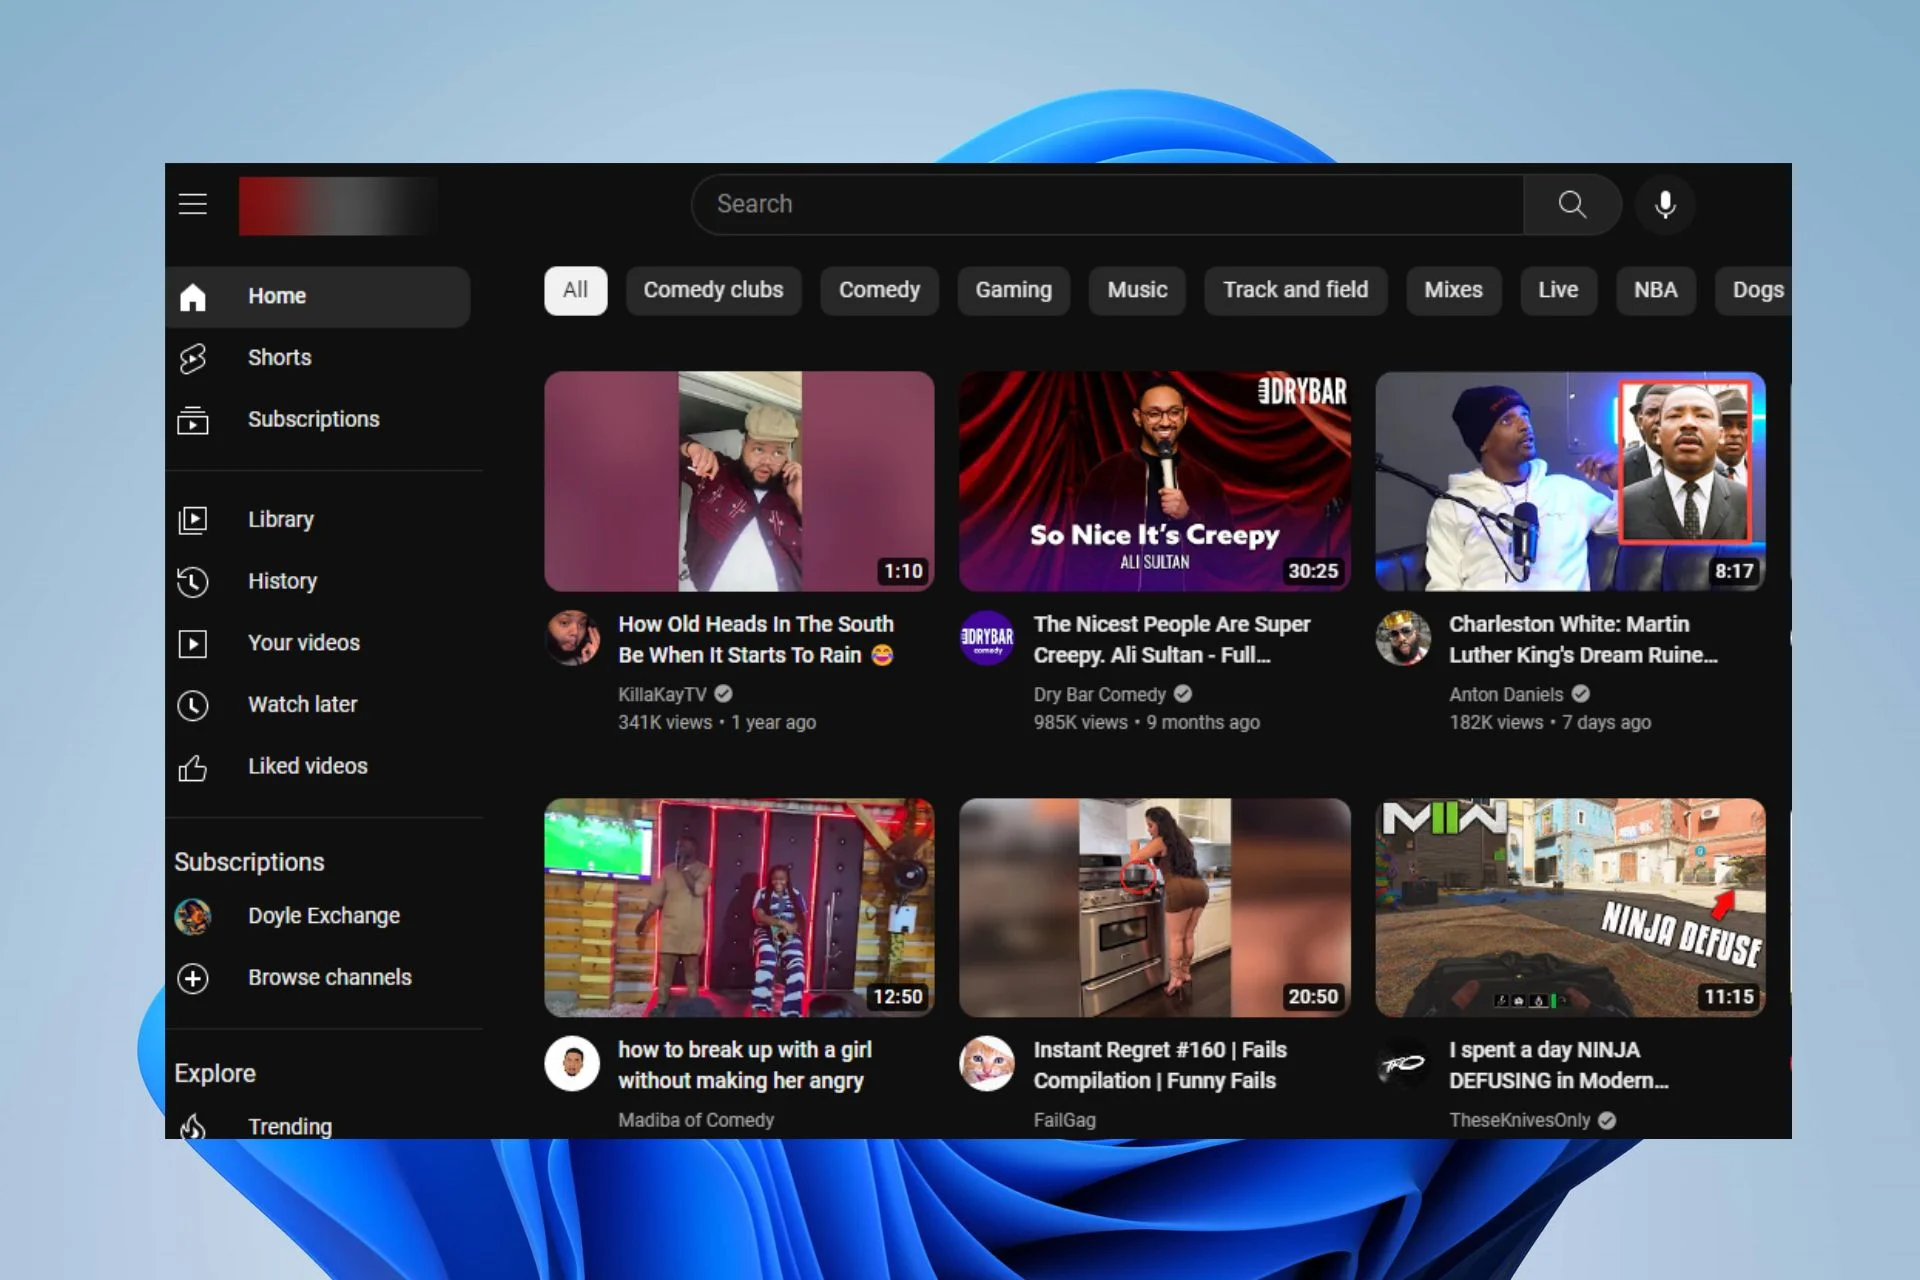Screen dimensions: 1920x1280
Task: Click the Doyle Exchange channel avatar
Action: [193, 916]
